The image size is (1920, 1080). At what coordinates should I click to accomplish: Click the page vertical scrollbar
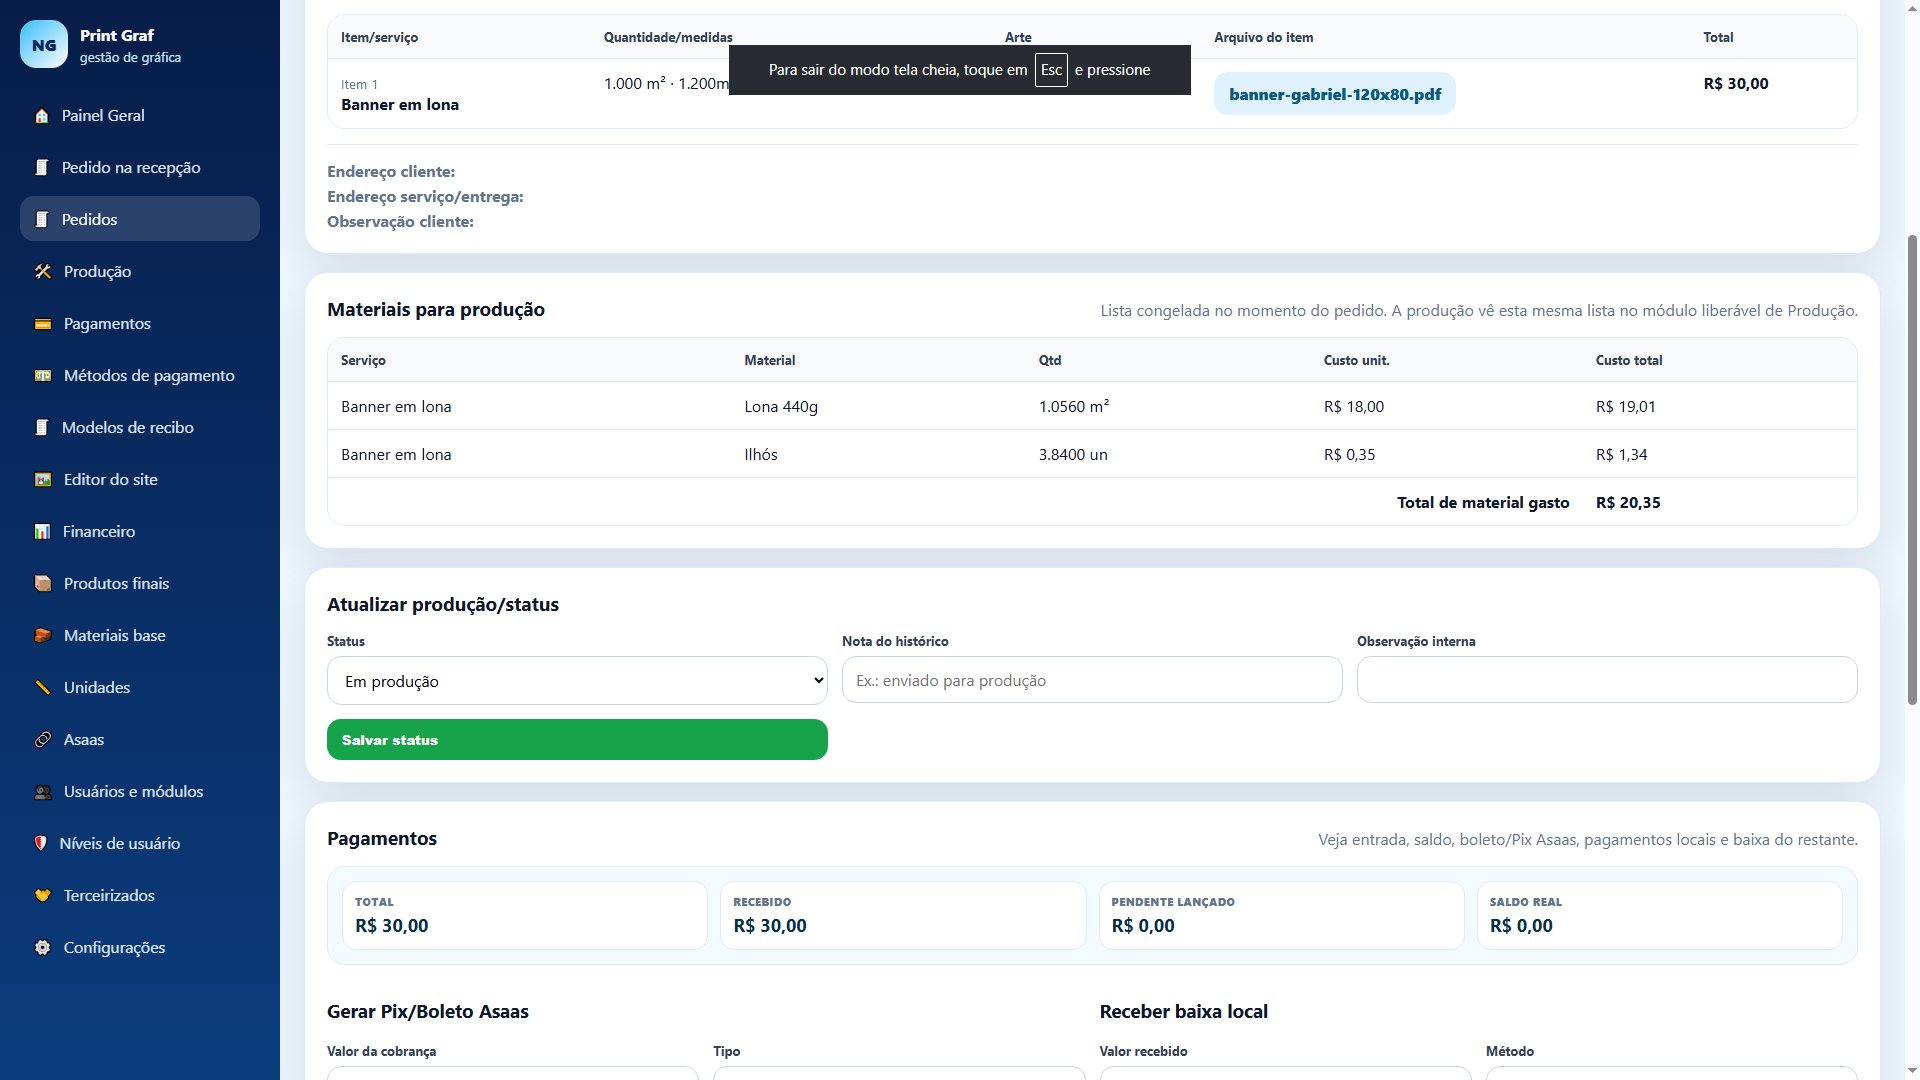pyautogui.click(x=1912, y=470)
